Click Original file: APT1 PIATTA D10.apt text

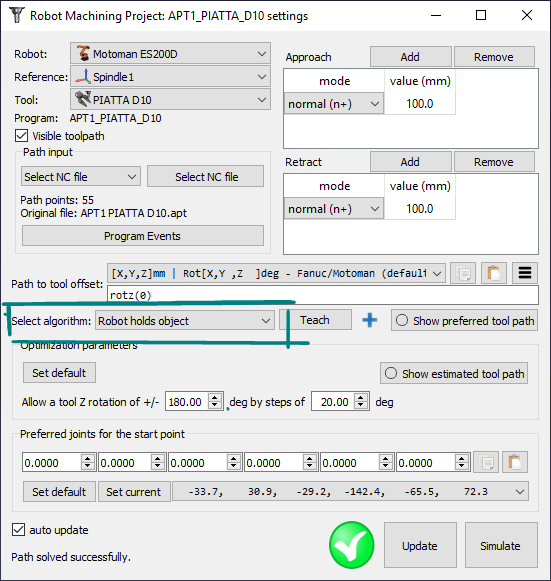point(104,213)
